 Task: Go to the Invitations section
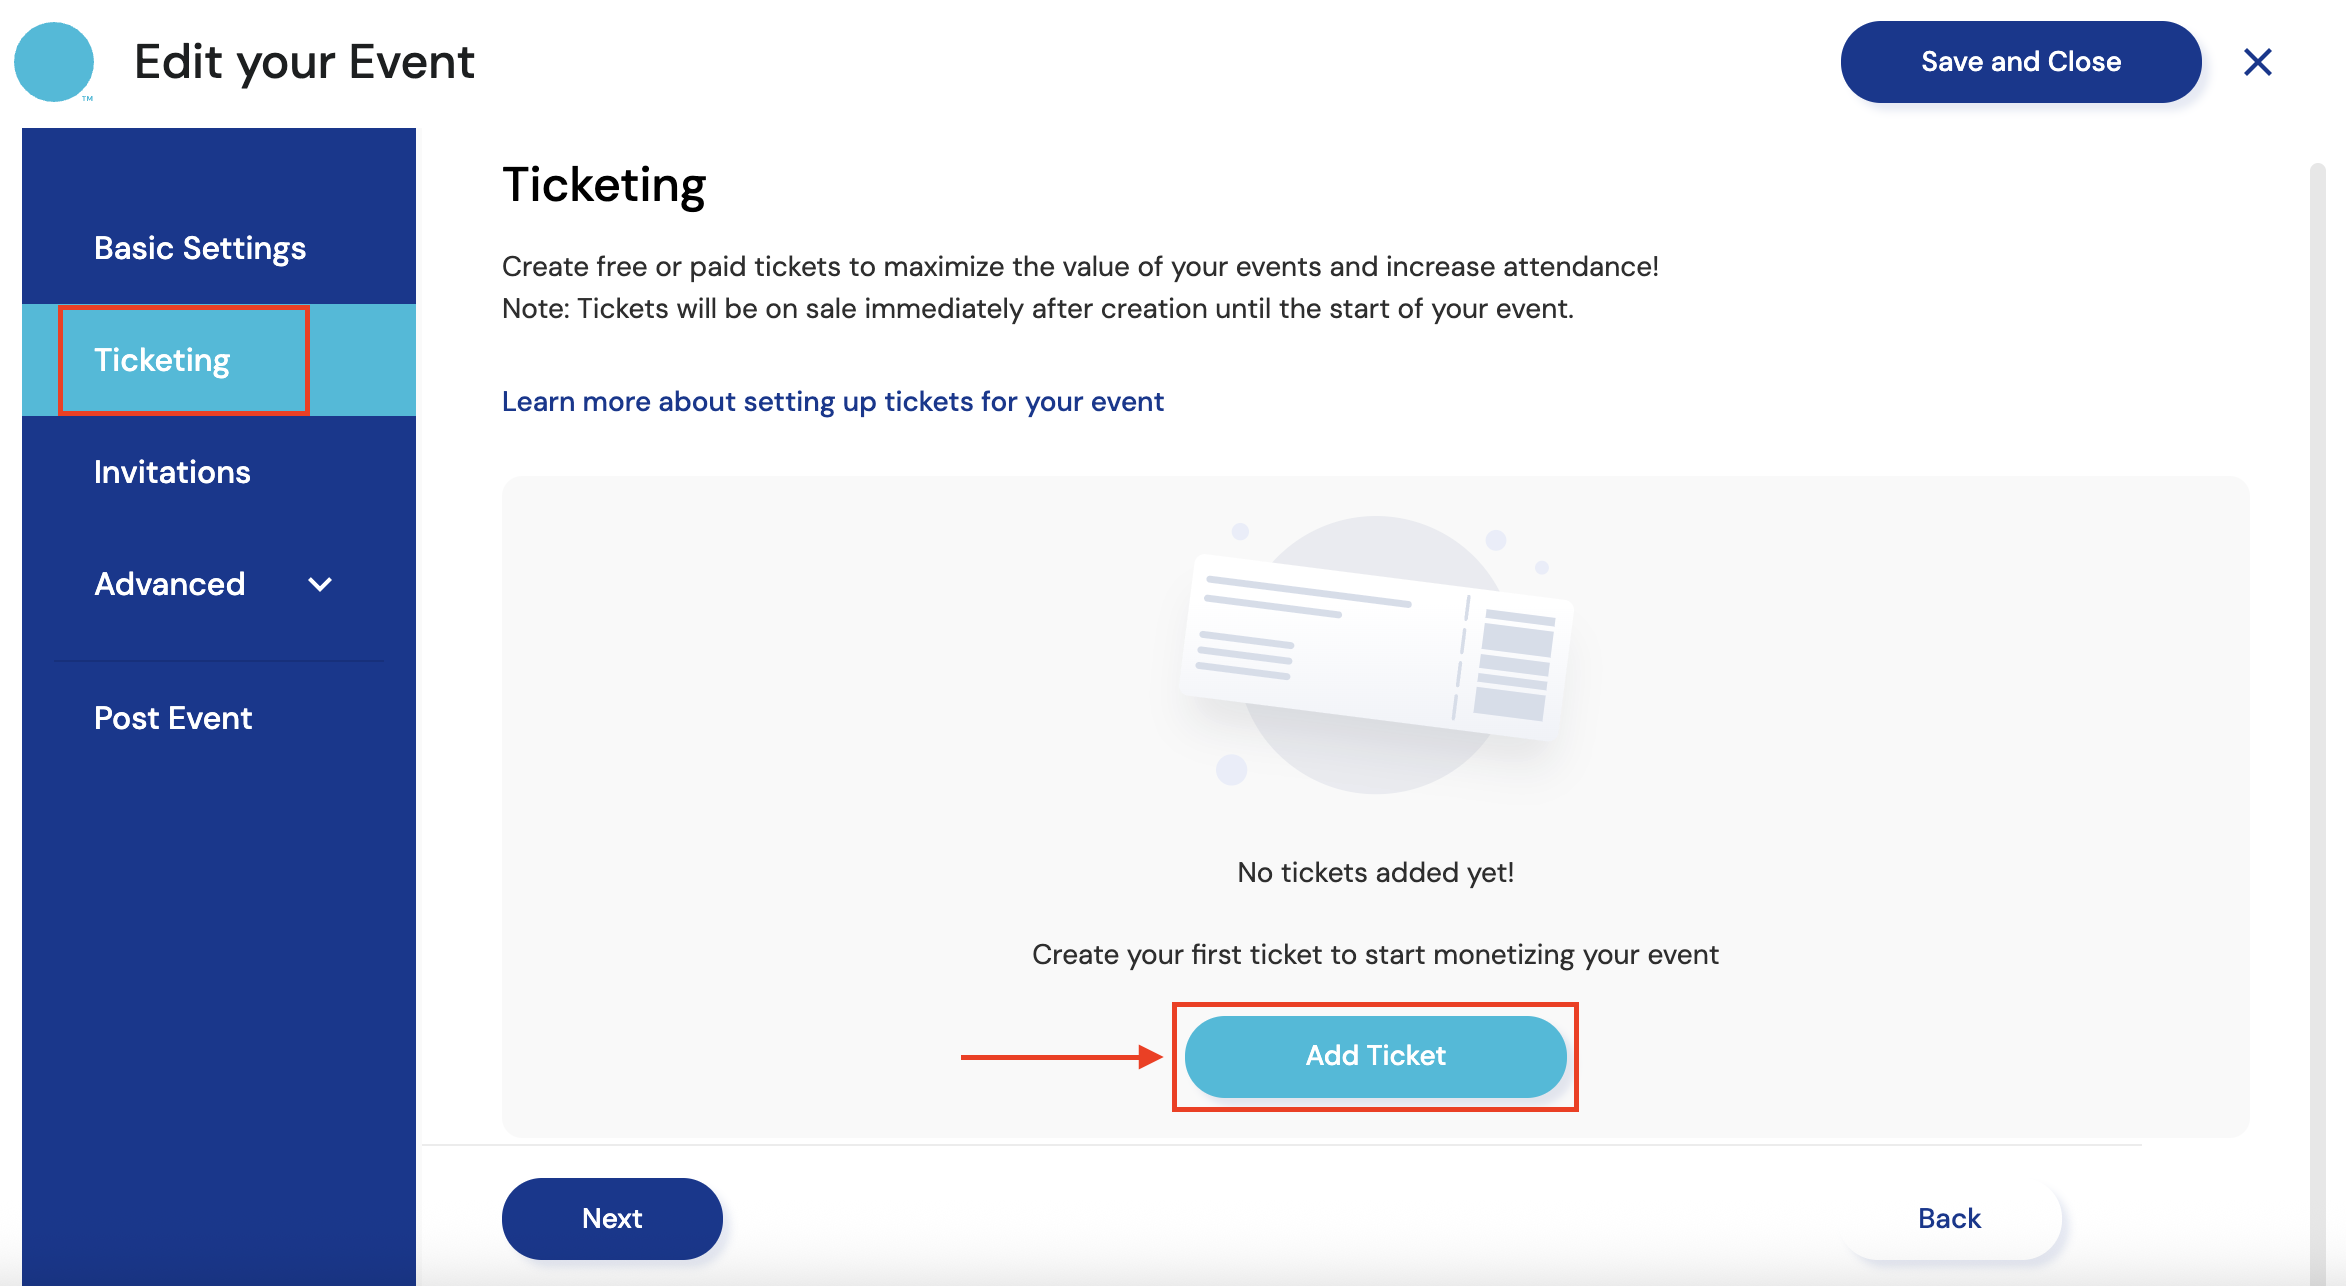pos(172,472)
